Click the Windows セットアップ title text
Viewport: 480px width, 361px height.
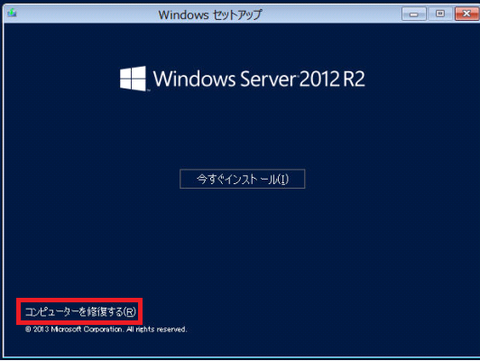(210, 15)
